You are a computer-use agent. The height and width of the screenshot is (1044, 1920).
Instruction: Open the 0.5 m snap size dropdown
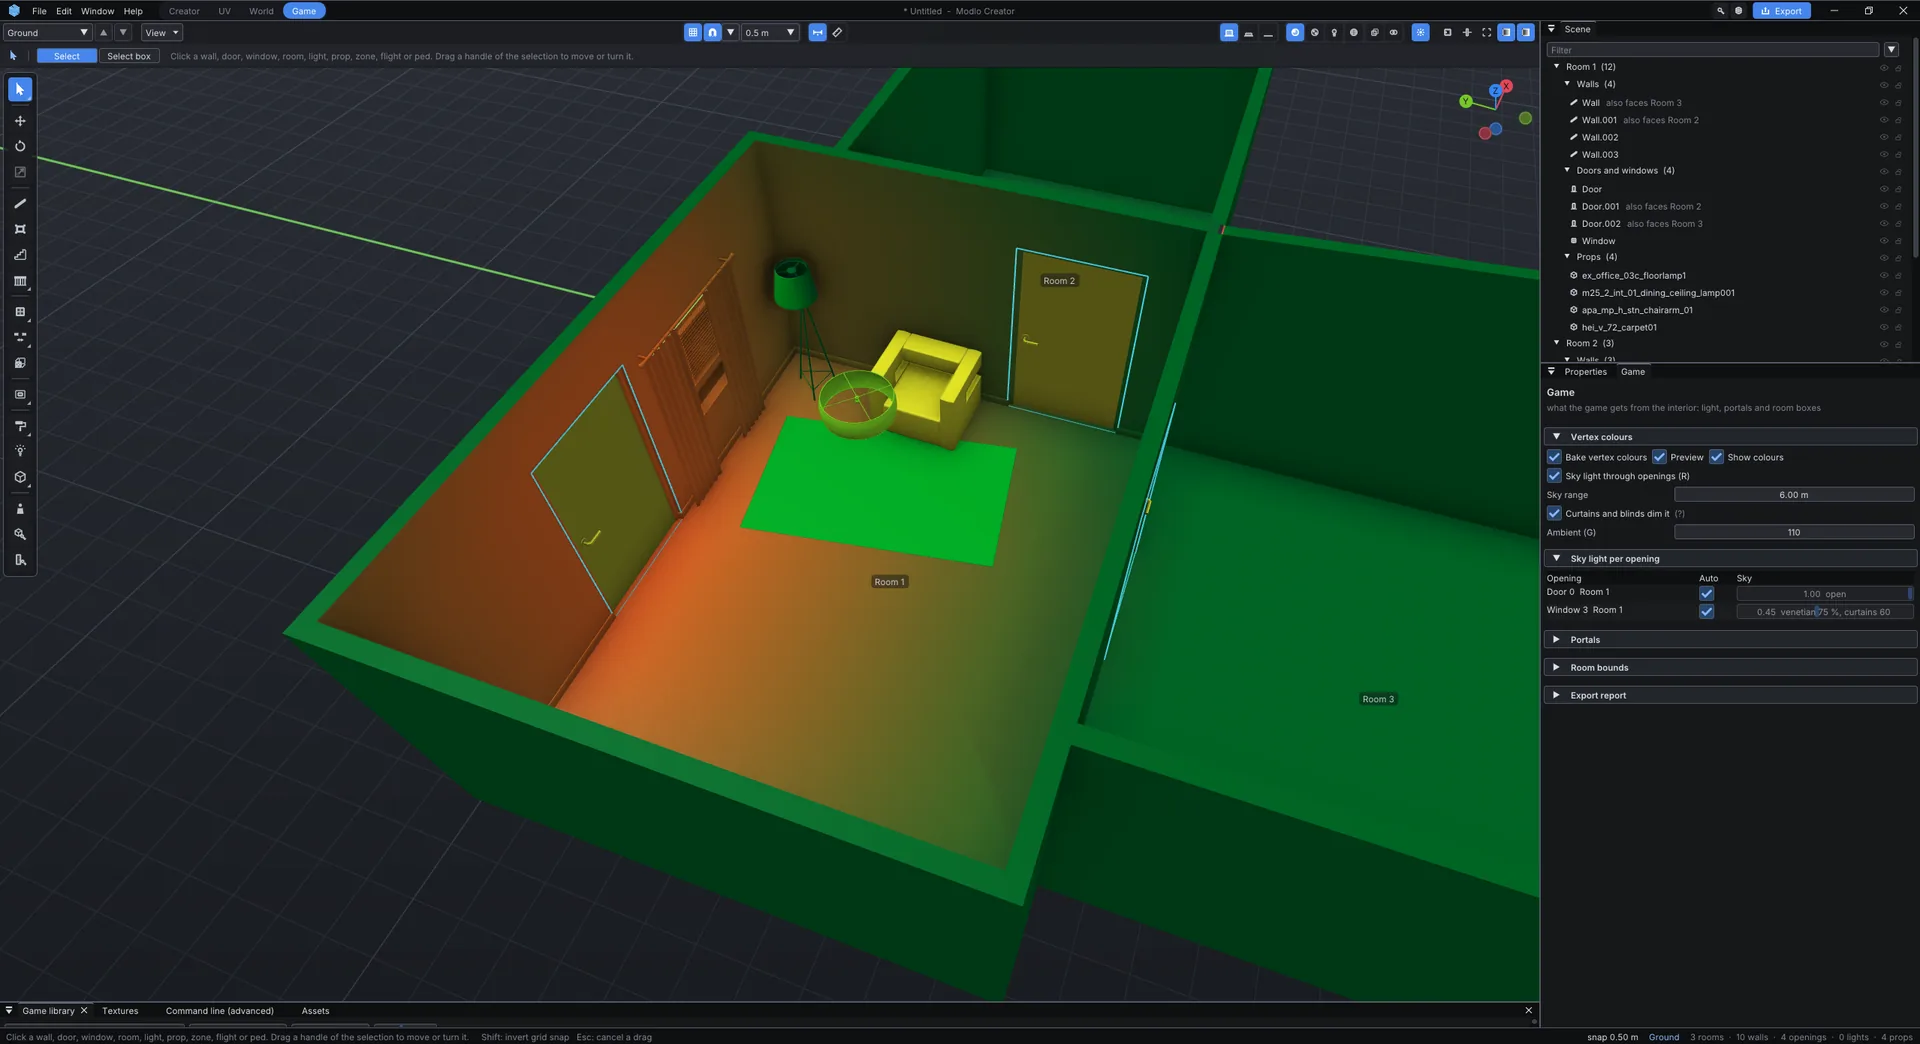[769, 33]
